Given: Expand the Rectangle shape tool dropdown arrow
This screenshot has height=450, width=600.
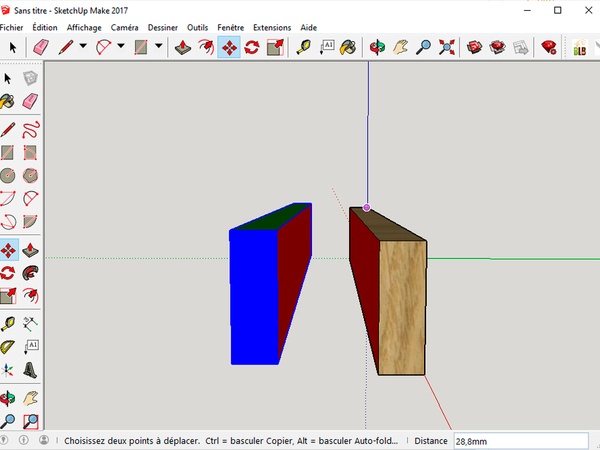Looking at the screenshot, I should [158, 47].
